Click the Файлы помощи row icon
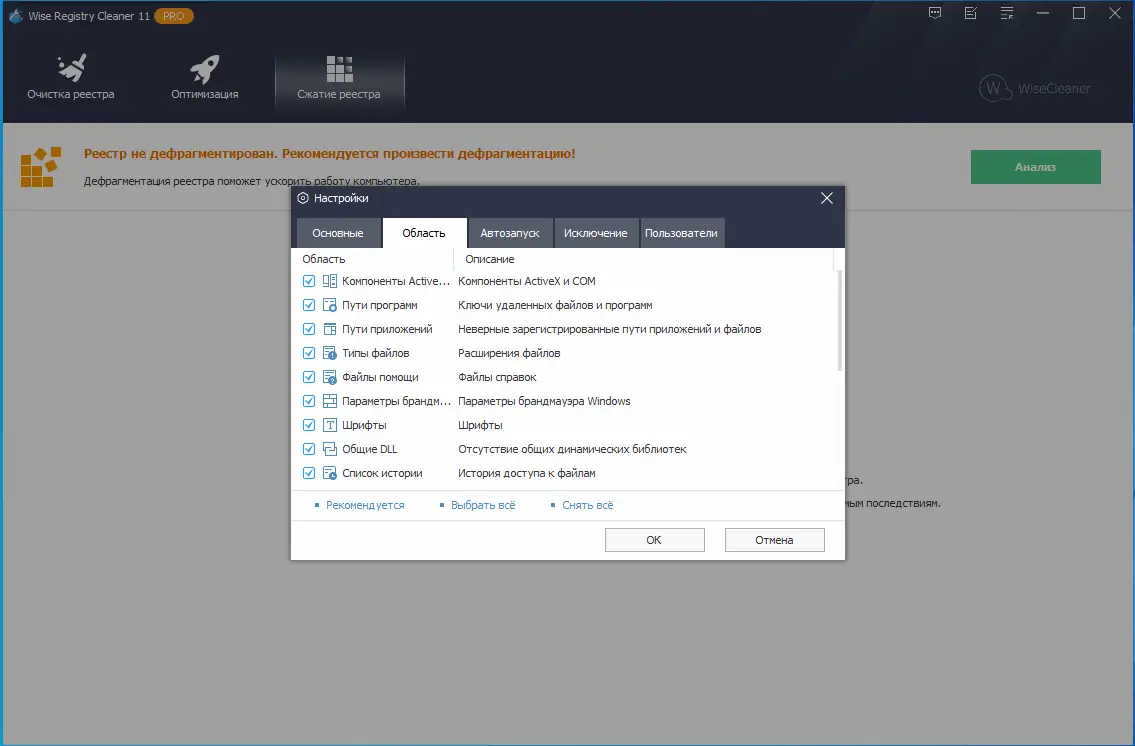The image size is (1135, 746). [x=329, y=377]
